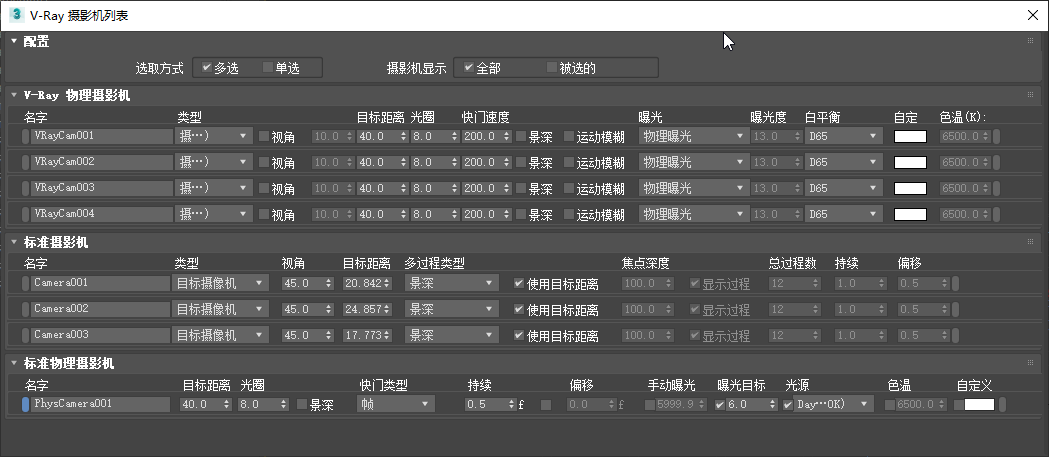Viewport: 1049px width, 457px height.
Task: Toggle 视角 checkbox for VRayCam003
Action: coord(264,189)
